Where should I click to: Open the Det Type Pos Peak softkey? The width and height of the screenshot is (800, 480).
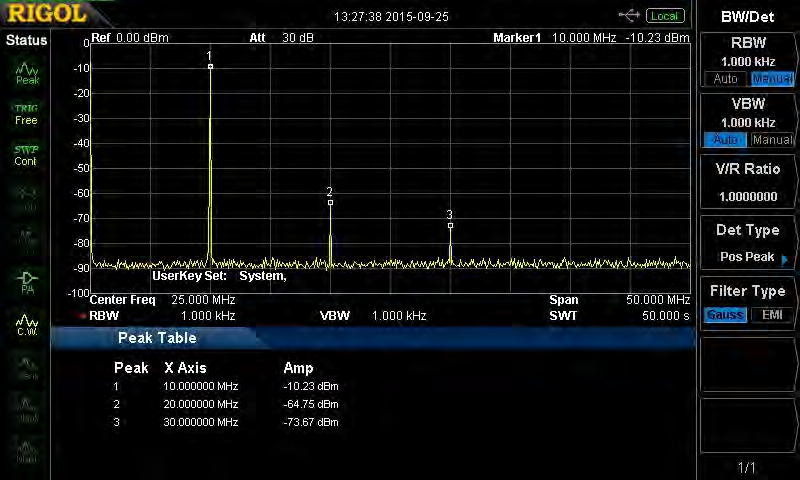[x=747, y=242]
